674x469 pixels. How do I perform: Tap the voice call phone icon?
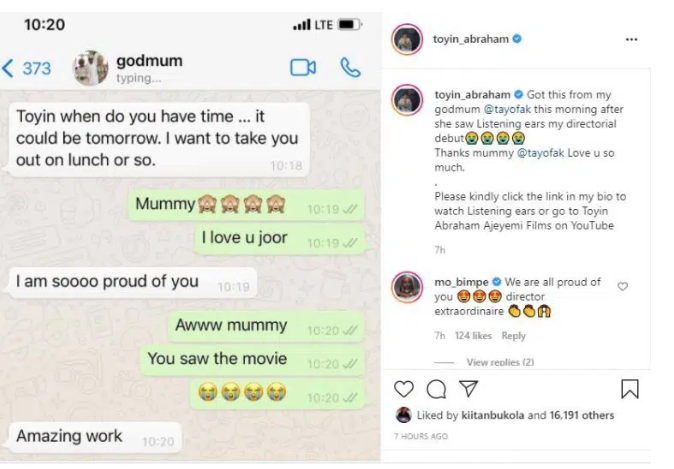[350, 68]
